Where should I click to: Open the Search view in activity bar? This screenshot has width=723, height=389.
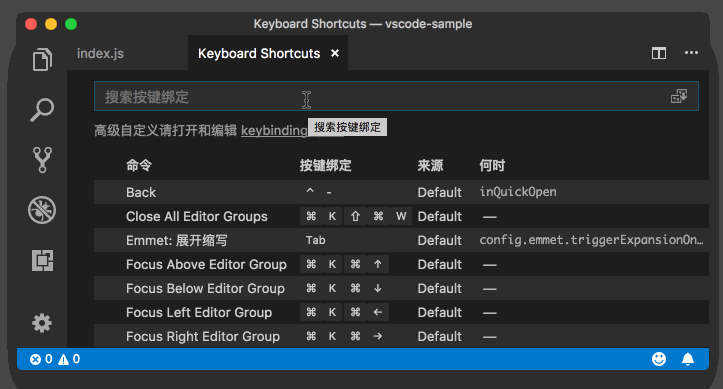tap(42, 110)
